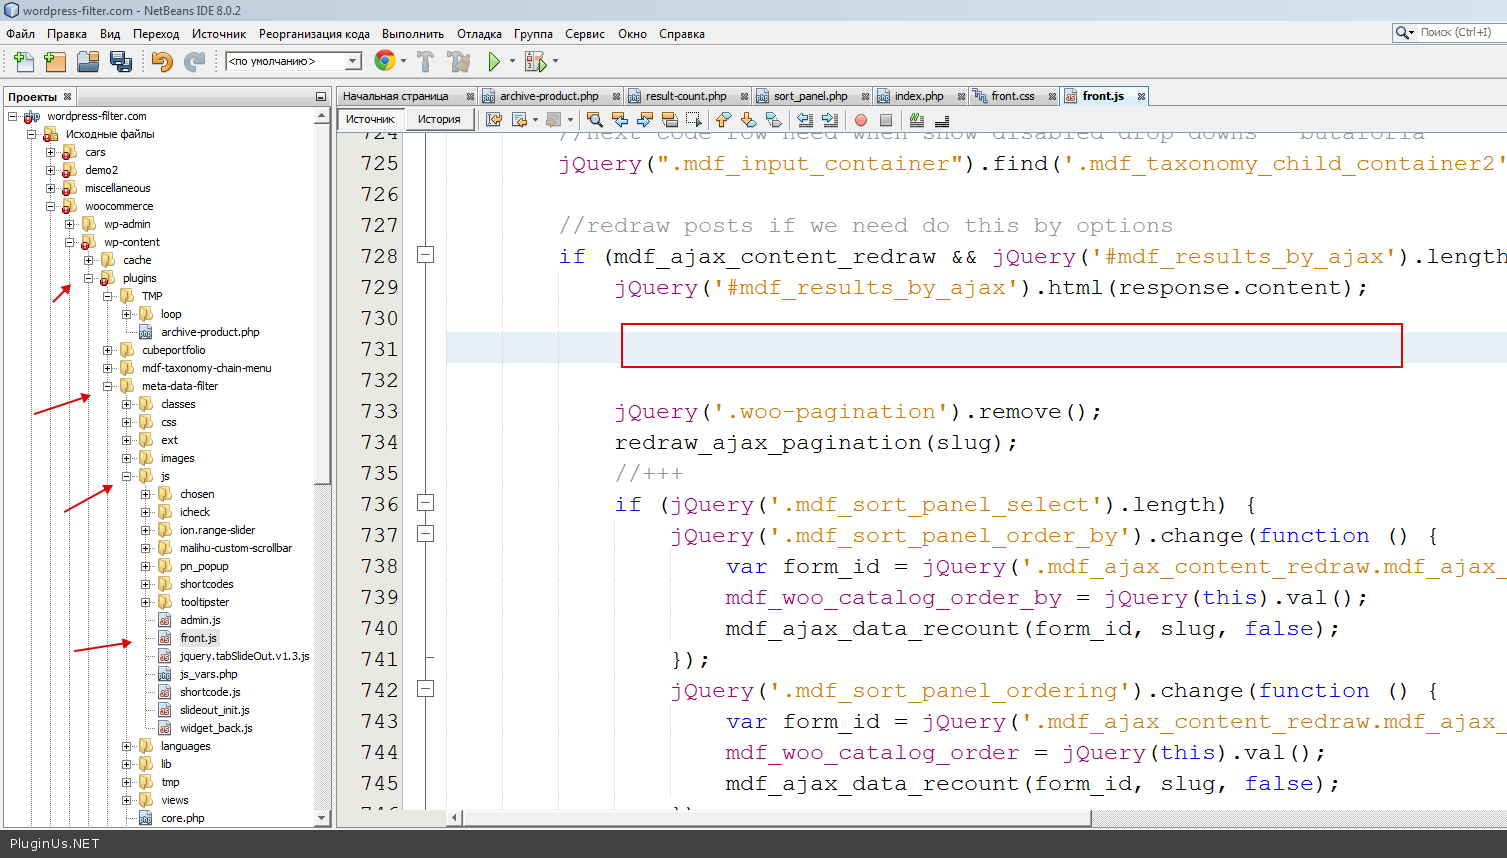Toggle the code fold at line 736
This screenshot has width=1507, height=858.
click(425, 503)
